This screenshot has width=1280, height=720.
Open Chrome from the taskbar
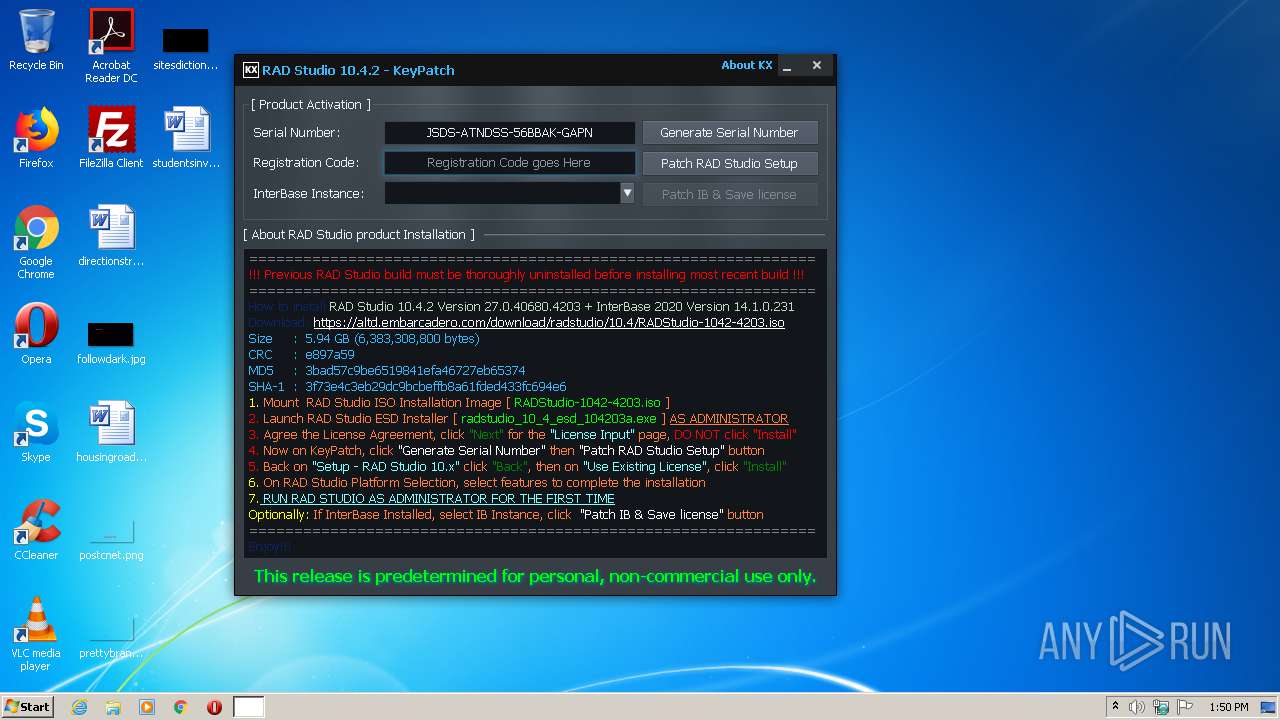pyautogui.click(x=181, y=707)
